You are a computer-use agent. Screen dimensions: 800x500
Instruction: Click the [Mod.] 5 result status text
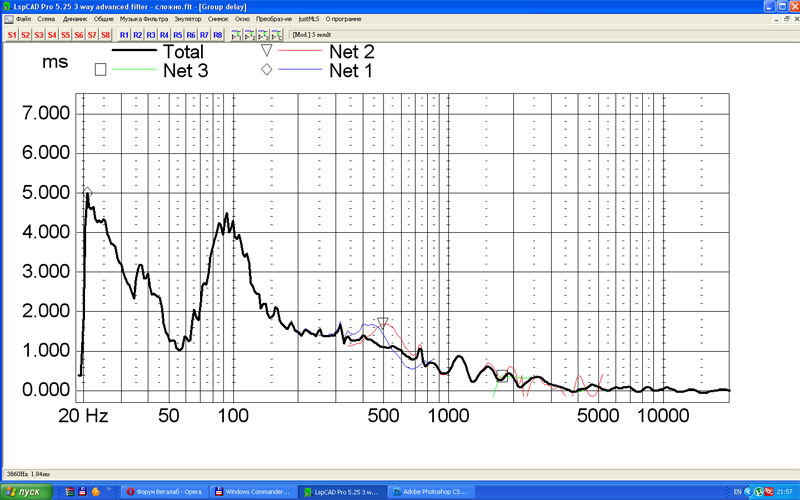[312, 35]
